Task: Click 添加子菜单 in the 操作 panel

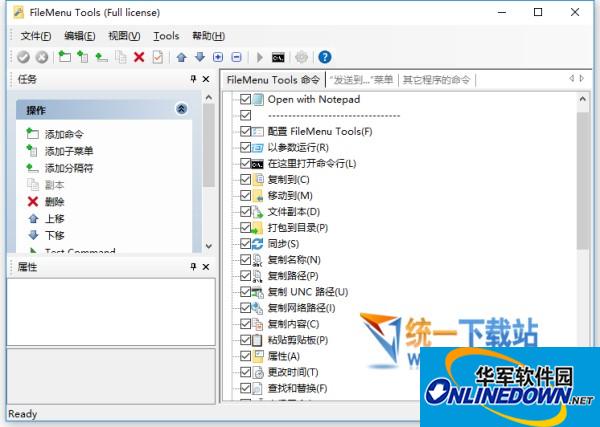Action: pos(69,151)
